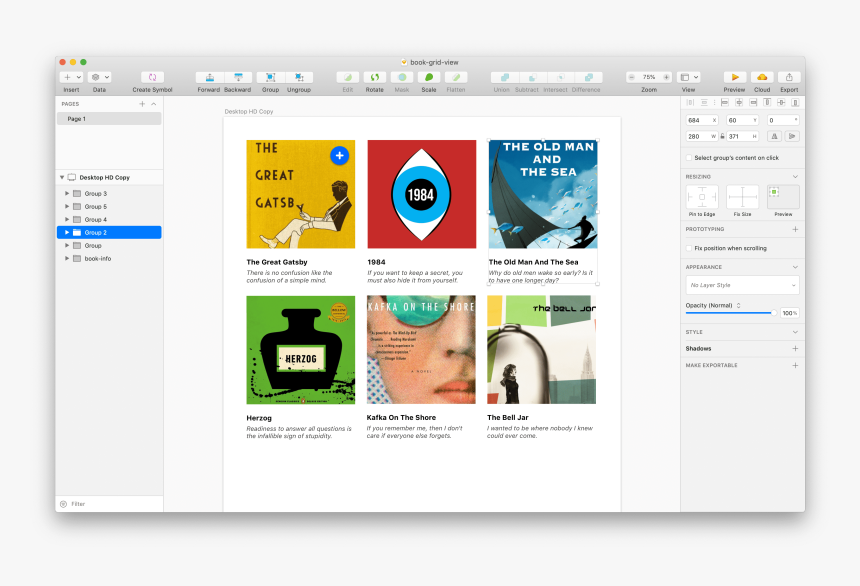Click blue plus badge on Gatsby cover
860x586 pixels.
[x=340, y=156]
